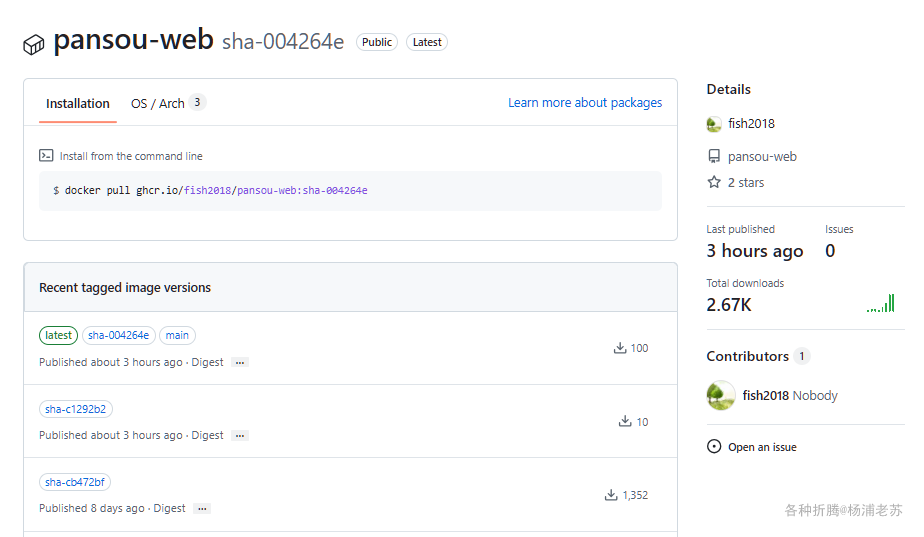Click the Contributors heading
Viewport: 924px width, 537px height.
(x=747, y=356)
